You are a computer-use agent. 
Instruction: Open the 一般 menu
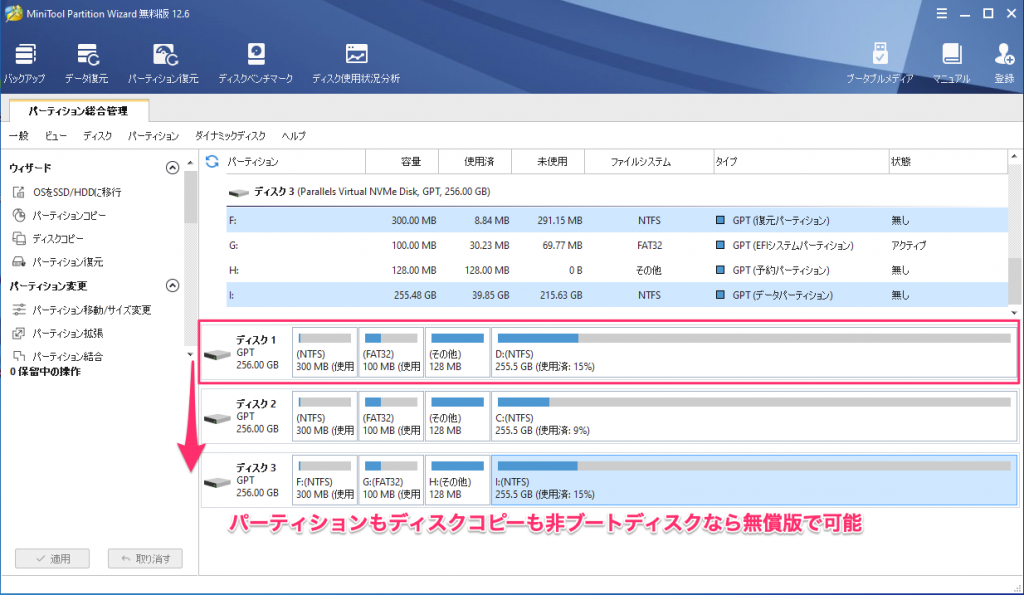(19, 136)
